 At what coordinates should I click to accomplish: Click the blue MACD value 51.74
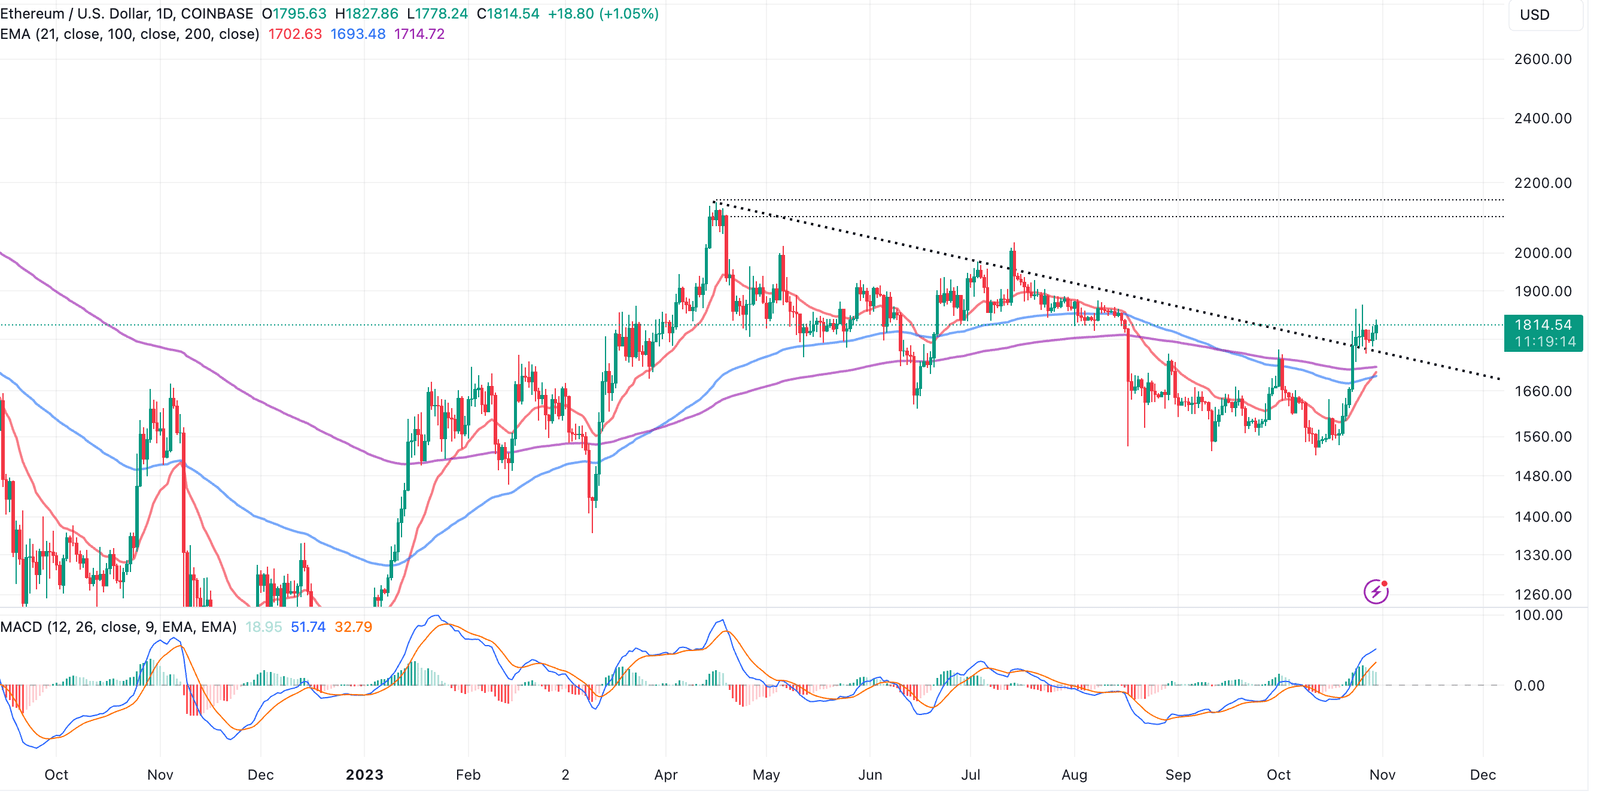[x=308, y=627]
